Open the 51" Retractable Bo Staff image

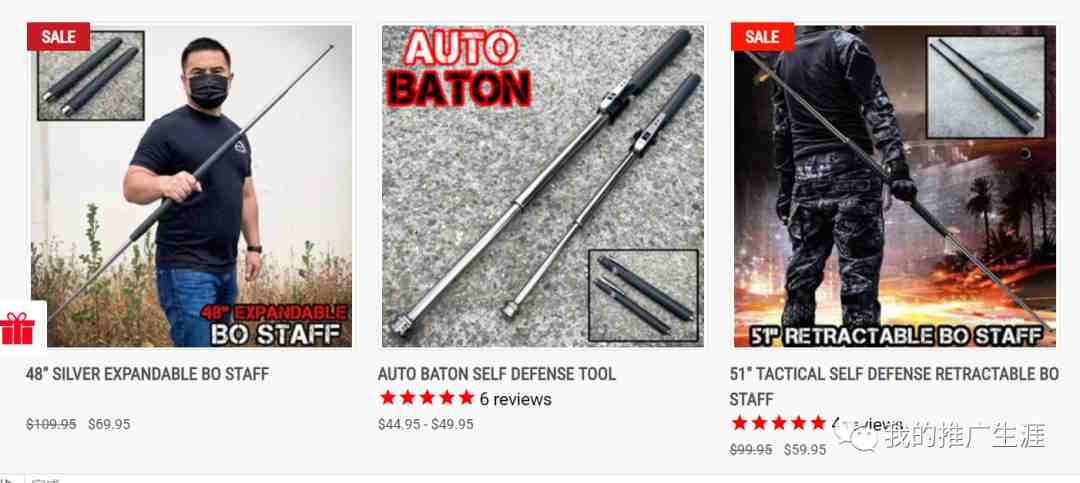[895, 186]
